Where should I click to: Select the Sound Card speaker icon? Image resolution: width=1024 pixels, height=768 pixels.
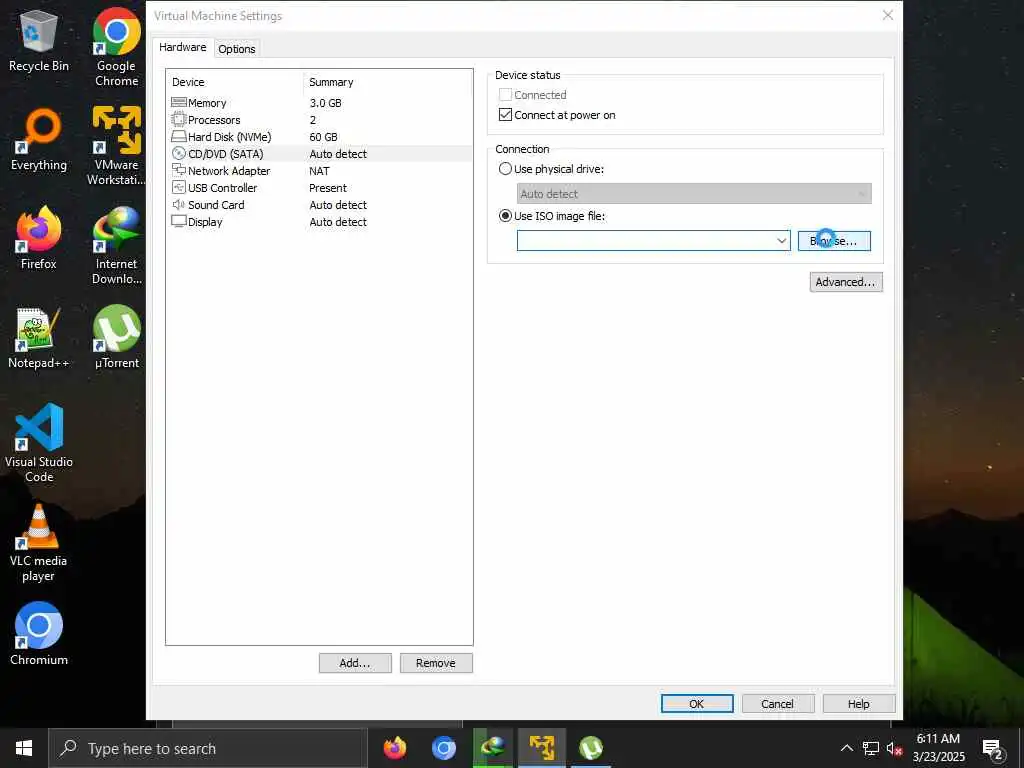(x=178, y=204)
